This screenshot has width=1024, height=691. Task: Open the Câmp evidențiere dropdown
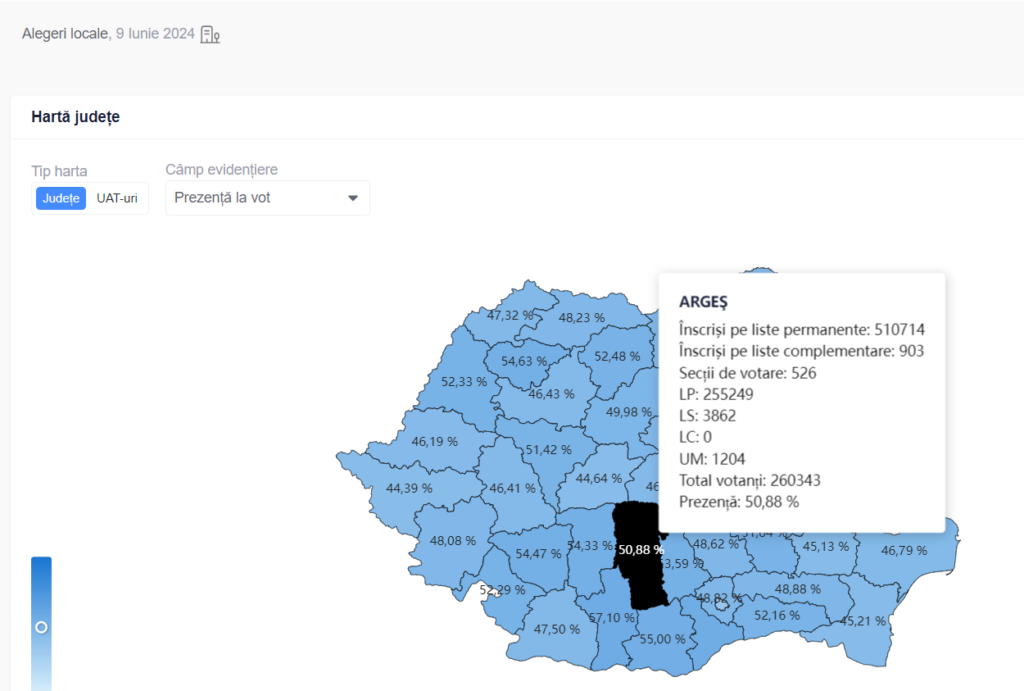267,198
